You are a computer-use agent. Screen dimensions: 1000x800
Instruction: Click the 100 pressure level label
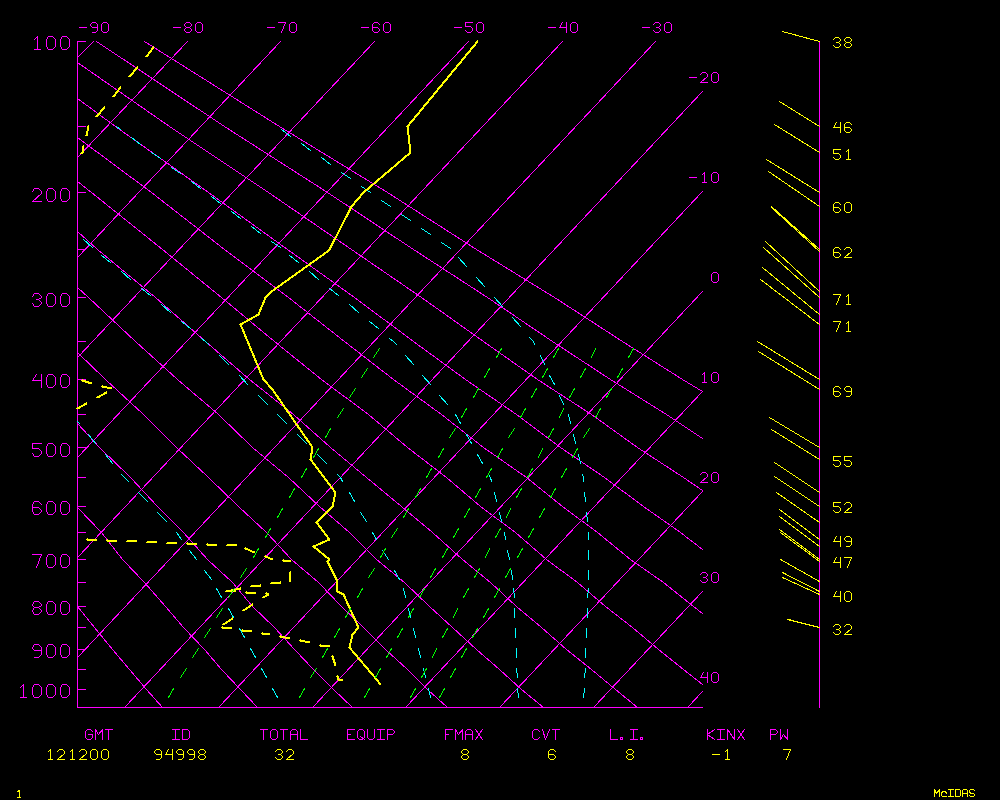[51, 43]
